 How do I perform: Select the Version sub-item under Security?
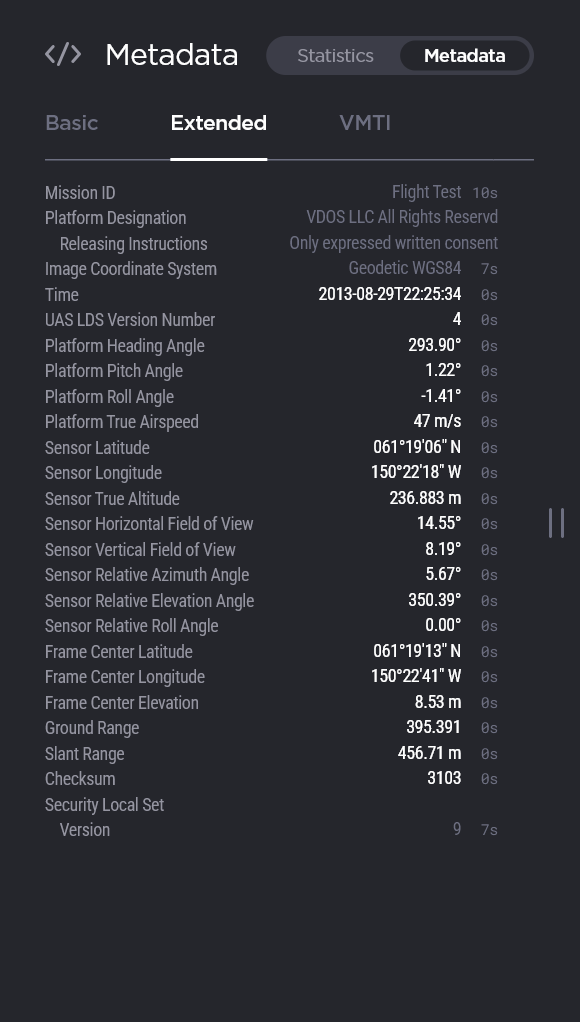click(85, 830)
